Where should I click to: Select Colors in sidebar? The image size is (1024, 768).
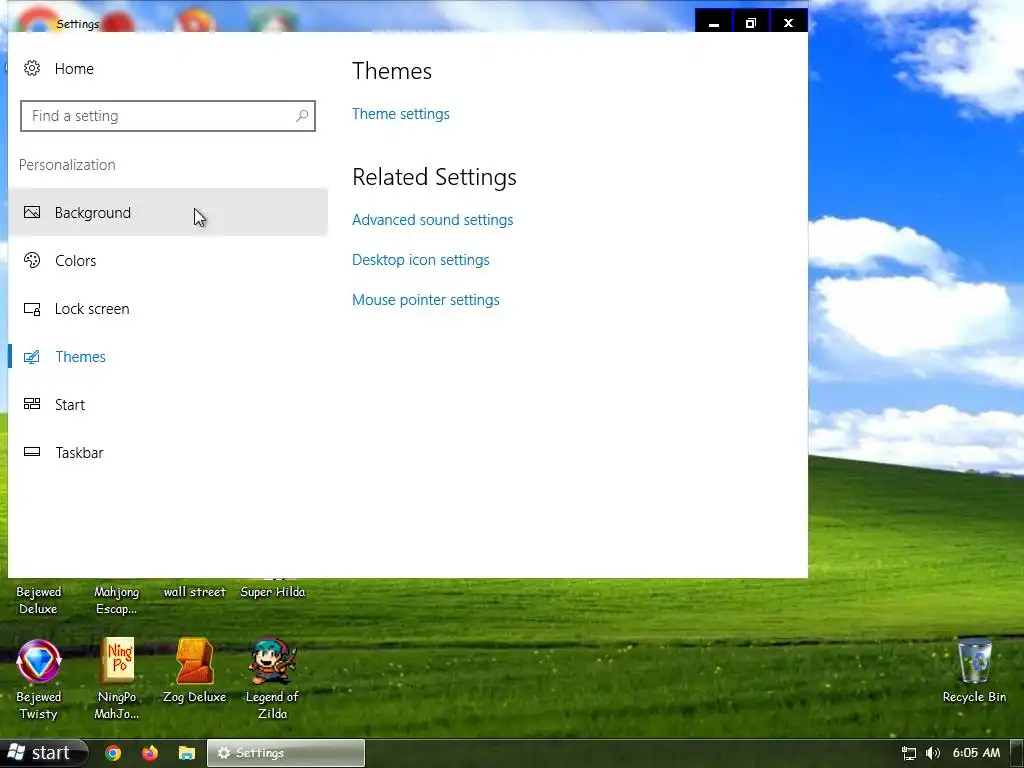point(168,261)
